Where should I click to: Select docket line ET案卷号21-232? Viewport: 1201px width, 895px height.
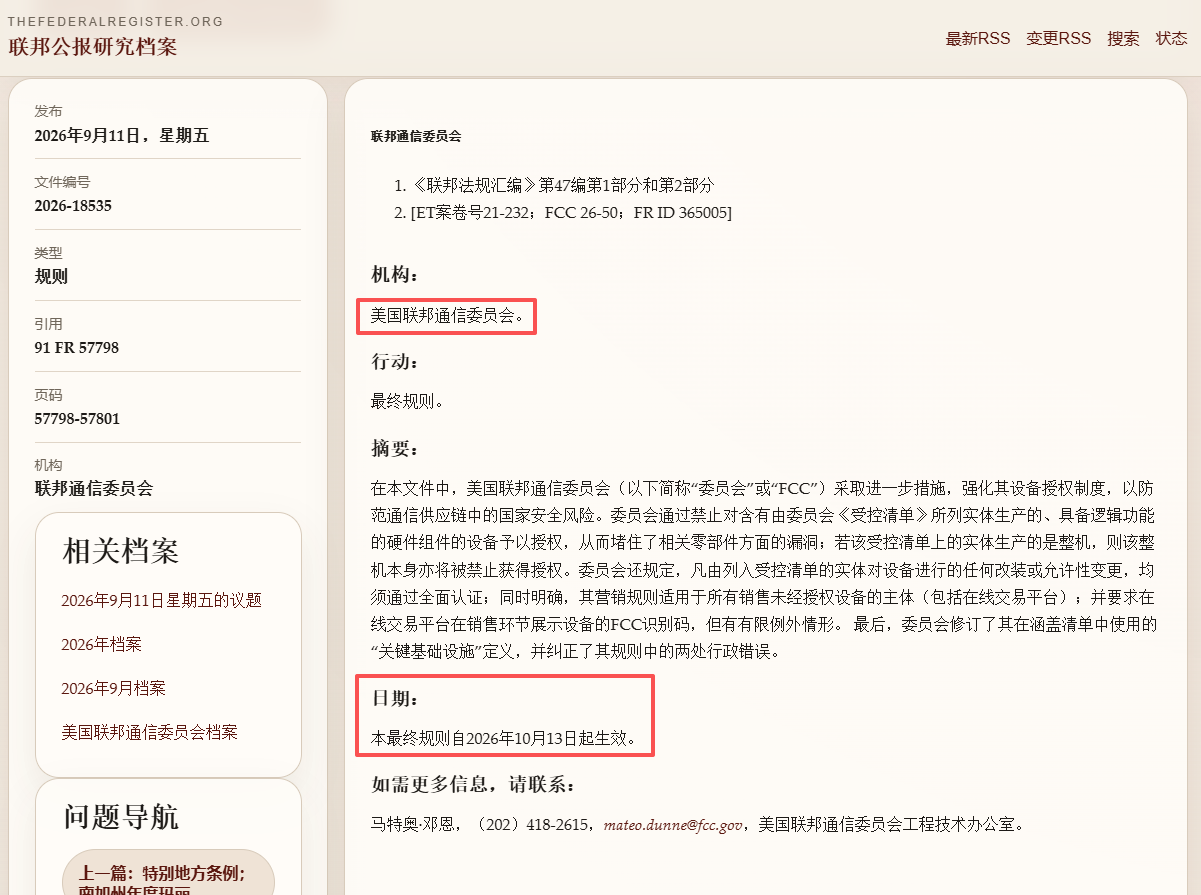[571, 212]
